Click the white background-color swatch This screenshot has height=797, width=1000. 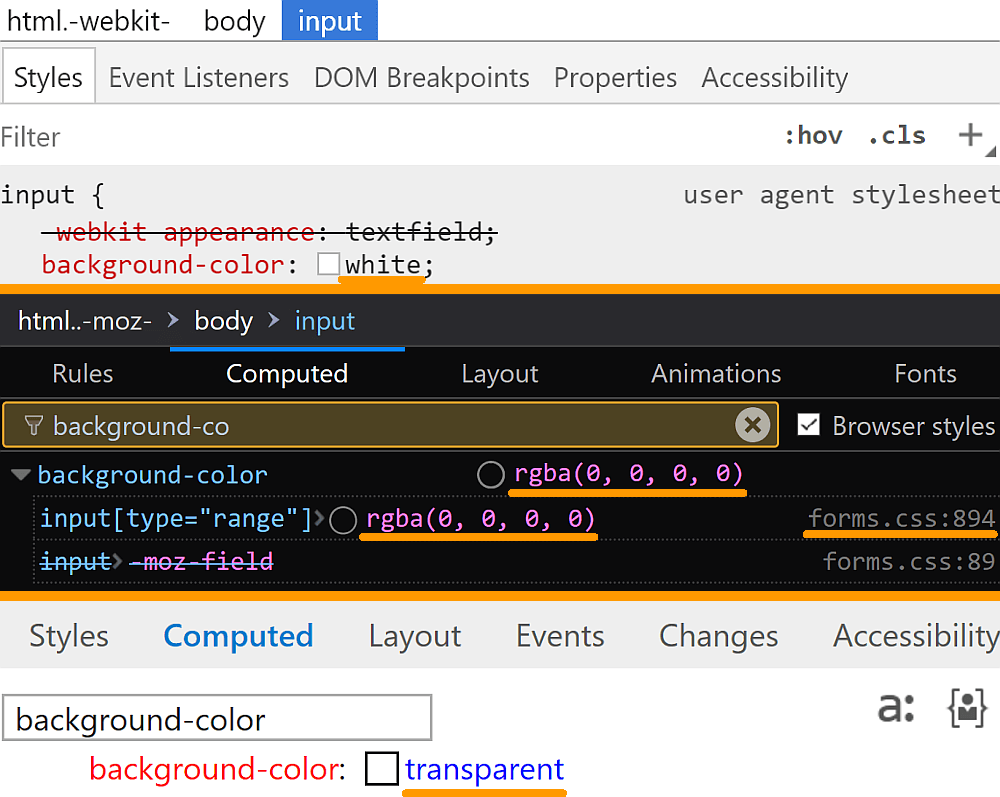[328, 265]
